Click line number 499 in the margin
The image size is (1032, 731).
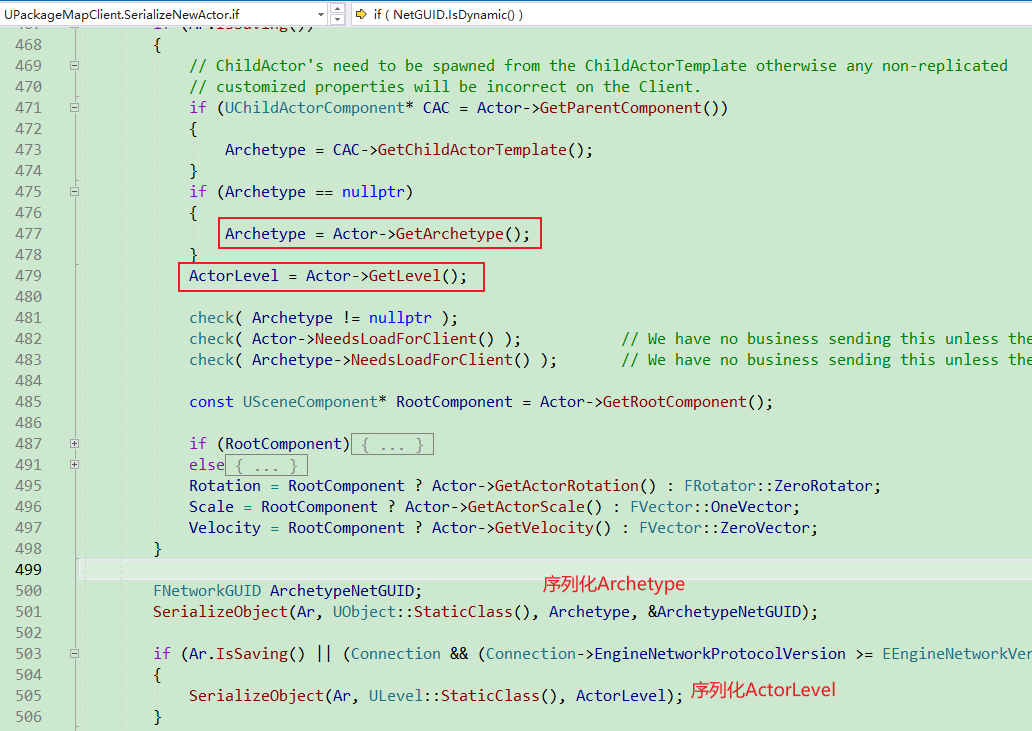[x=28, y=570]
